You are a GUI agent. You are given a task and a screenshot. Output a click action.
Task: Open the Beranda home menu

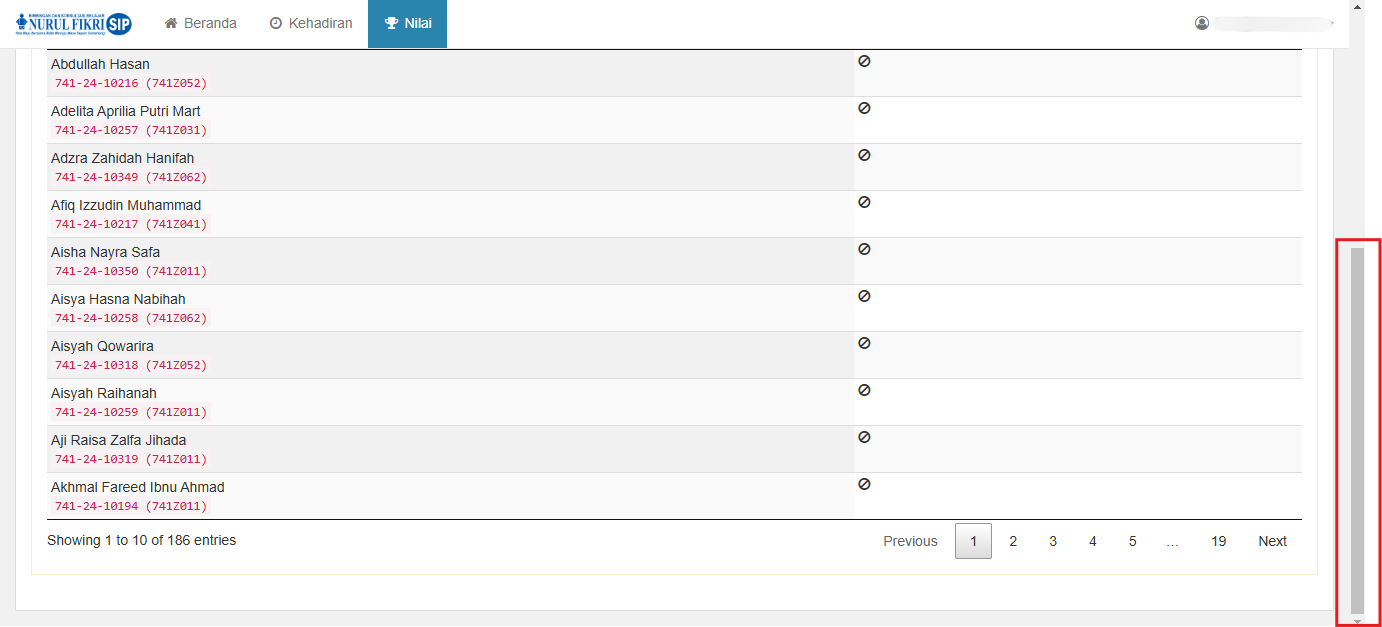(200, 23)
